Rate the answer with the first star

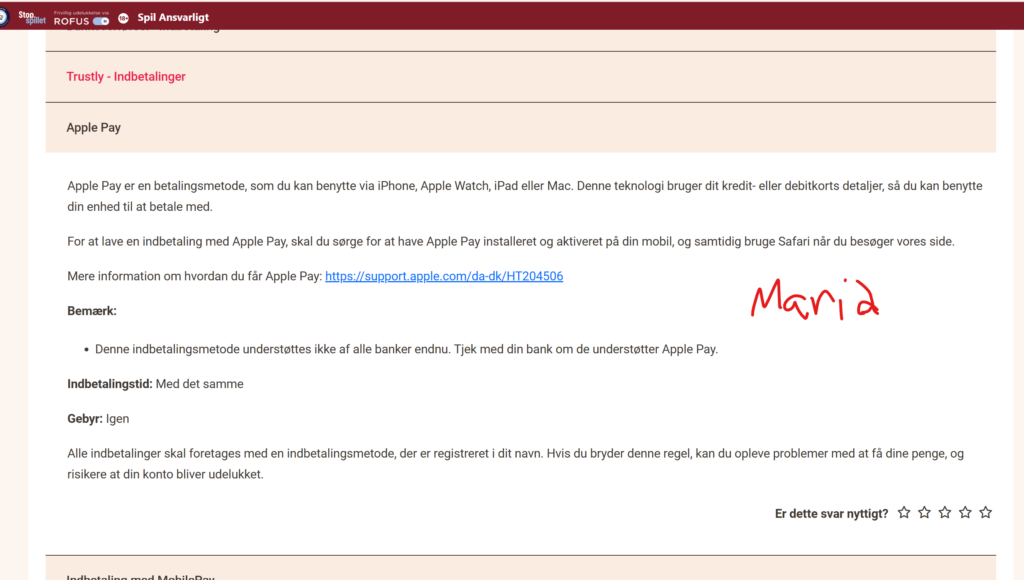pyautogui.click(x=904, y=513)
